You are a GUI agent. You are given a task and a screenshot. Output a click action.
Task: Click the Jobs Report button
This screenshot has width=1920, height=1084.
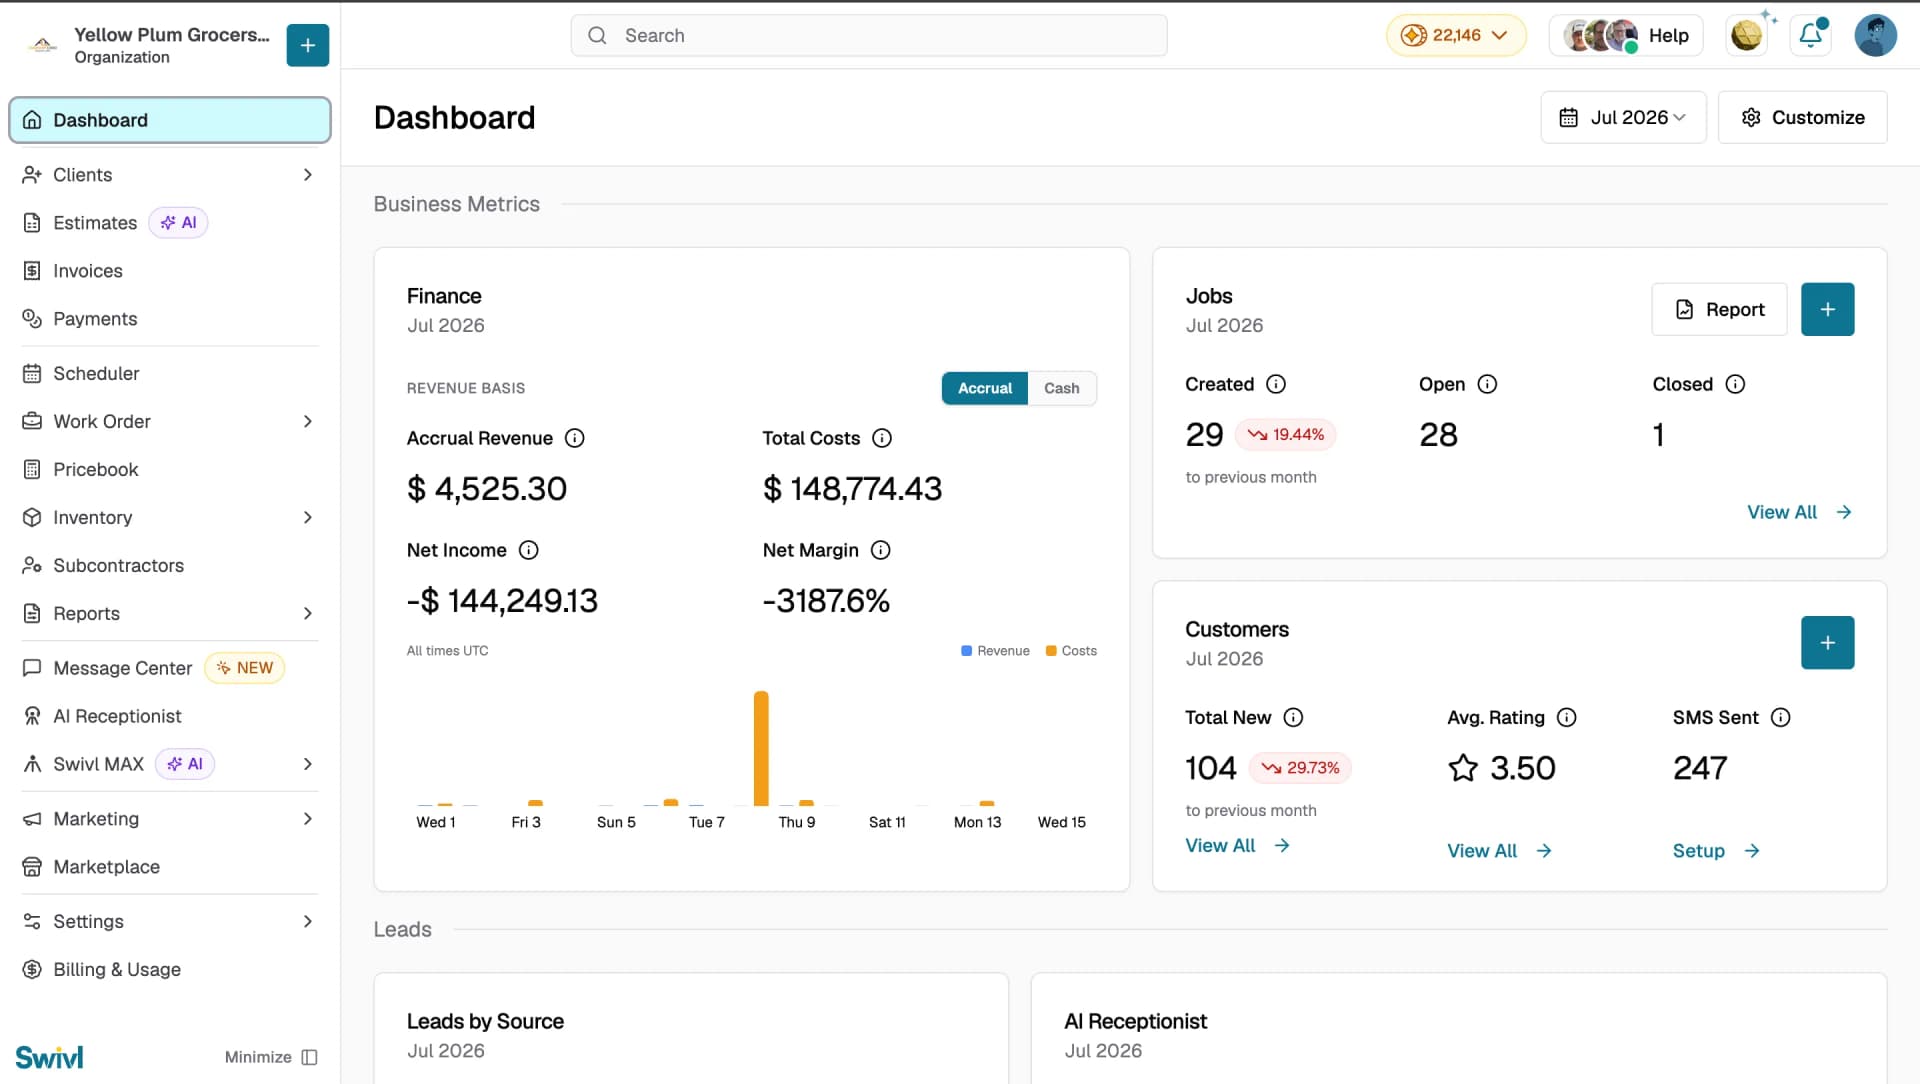(1719, 310)
